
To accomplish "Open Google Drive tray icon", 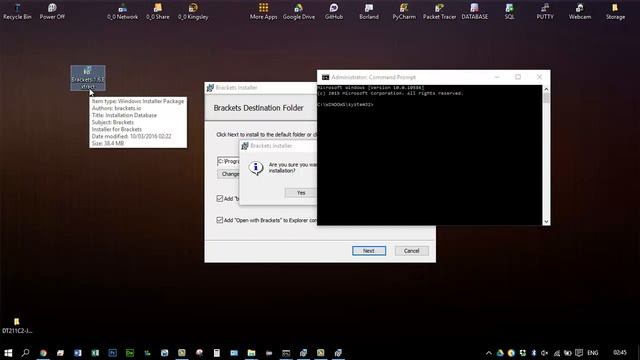I will (x=500, y=353).
